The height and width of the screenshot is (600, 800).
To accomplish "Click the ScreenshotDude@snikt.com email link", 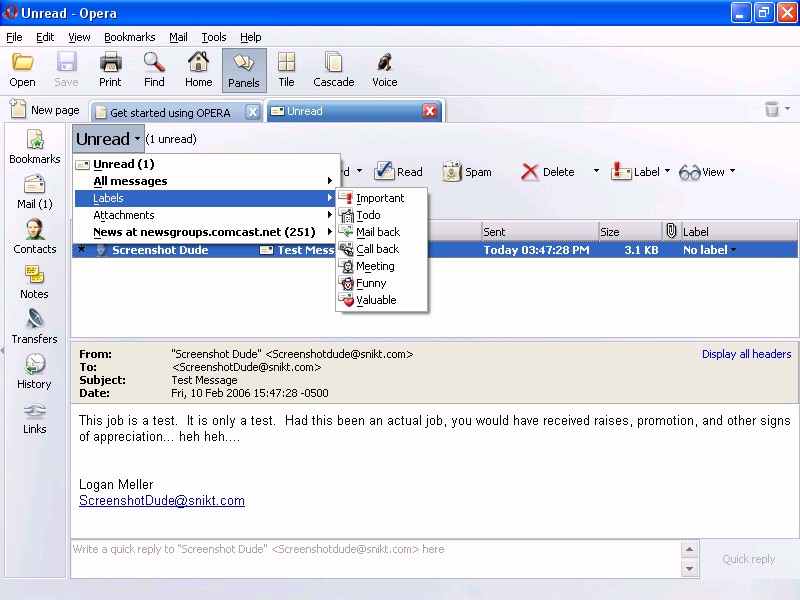I will [162, 501].
